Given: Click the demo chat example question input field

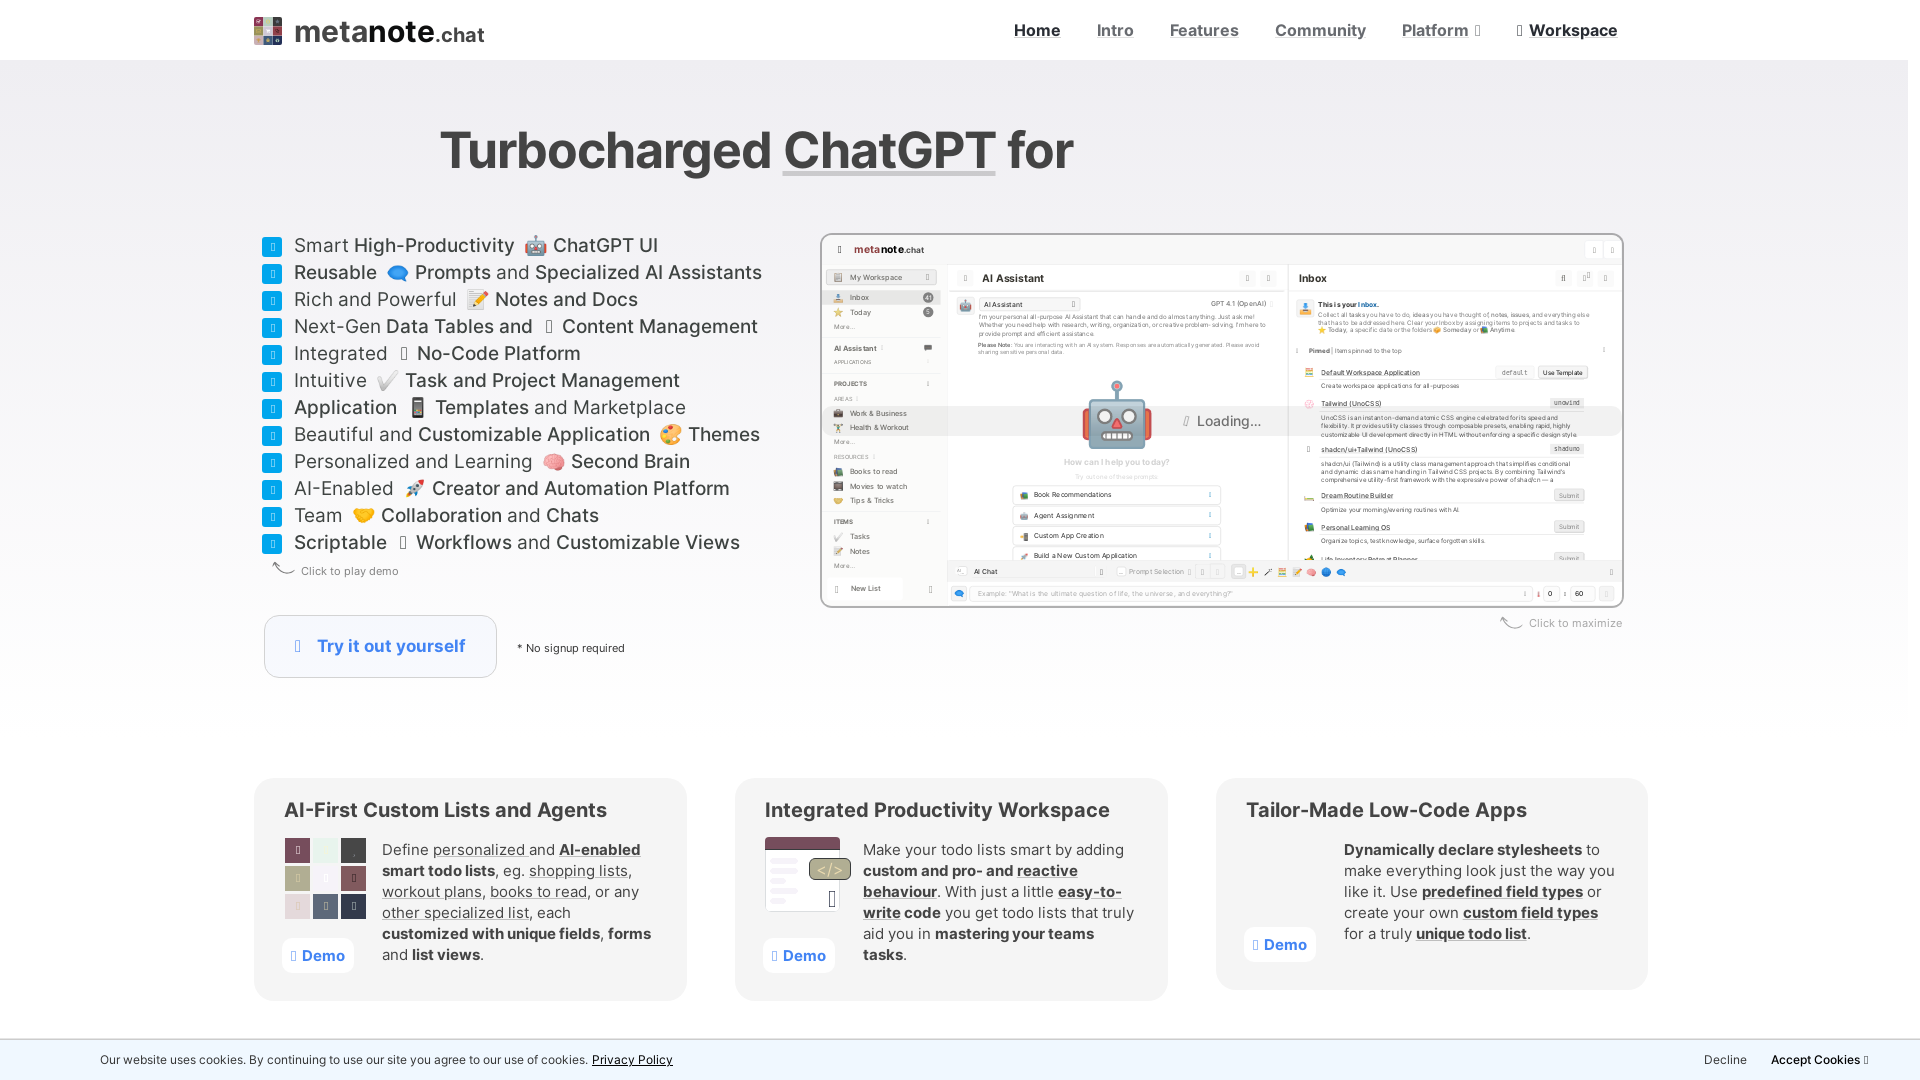Looking at the screenshot, I should point(1250,594).
